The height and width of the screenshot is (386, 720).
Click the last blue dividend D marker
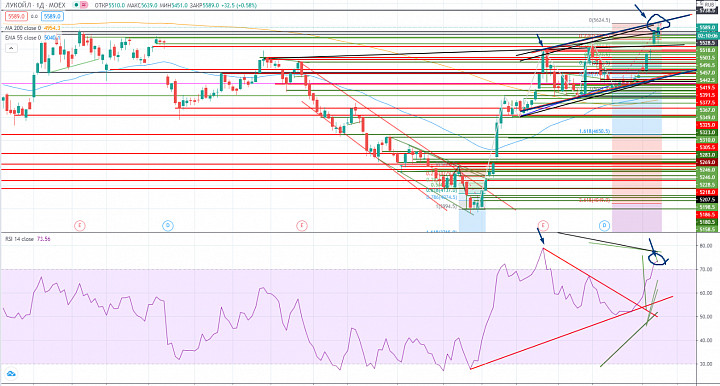coord(604,225)
